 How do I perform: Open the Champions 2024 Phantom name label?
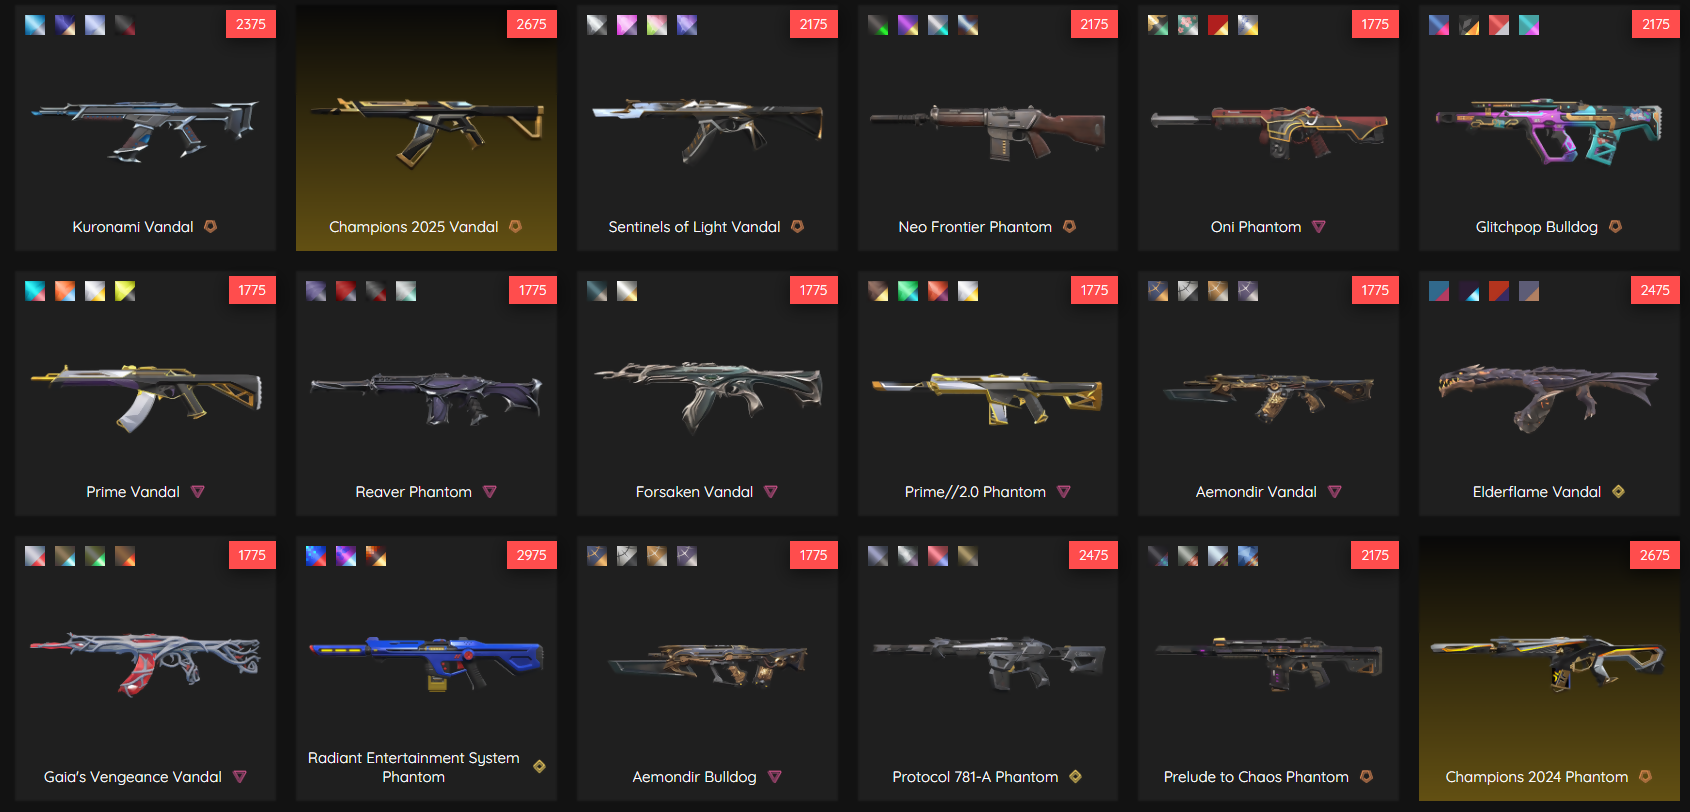(1536, 777)
